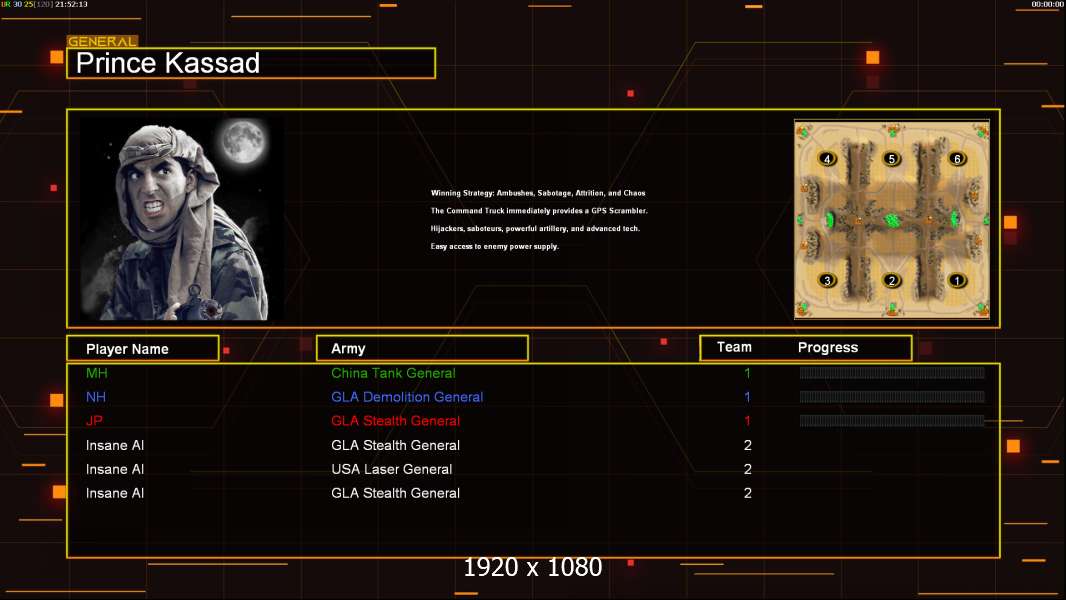
Task: Click GLA Demolition General army text
Action: point(407,397)
